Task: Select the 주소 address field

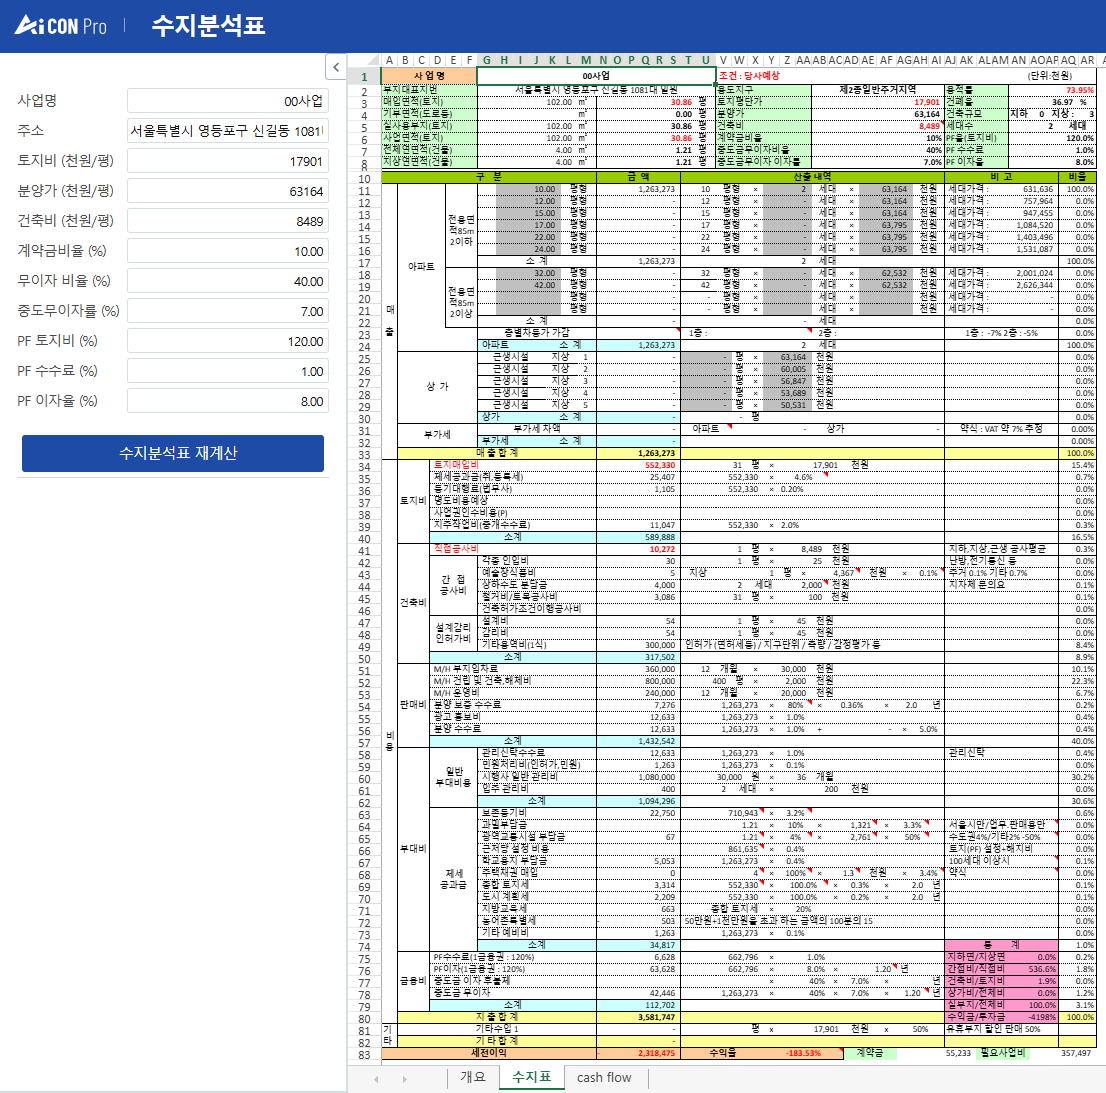Action: click(x=228, y=131)
